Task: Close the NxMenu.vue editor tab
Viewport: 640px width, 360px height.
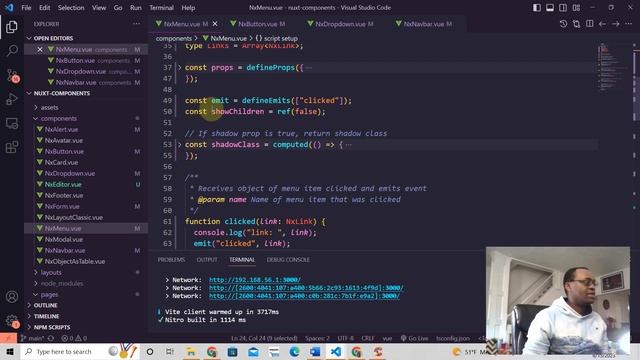Action: [215, 24]
